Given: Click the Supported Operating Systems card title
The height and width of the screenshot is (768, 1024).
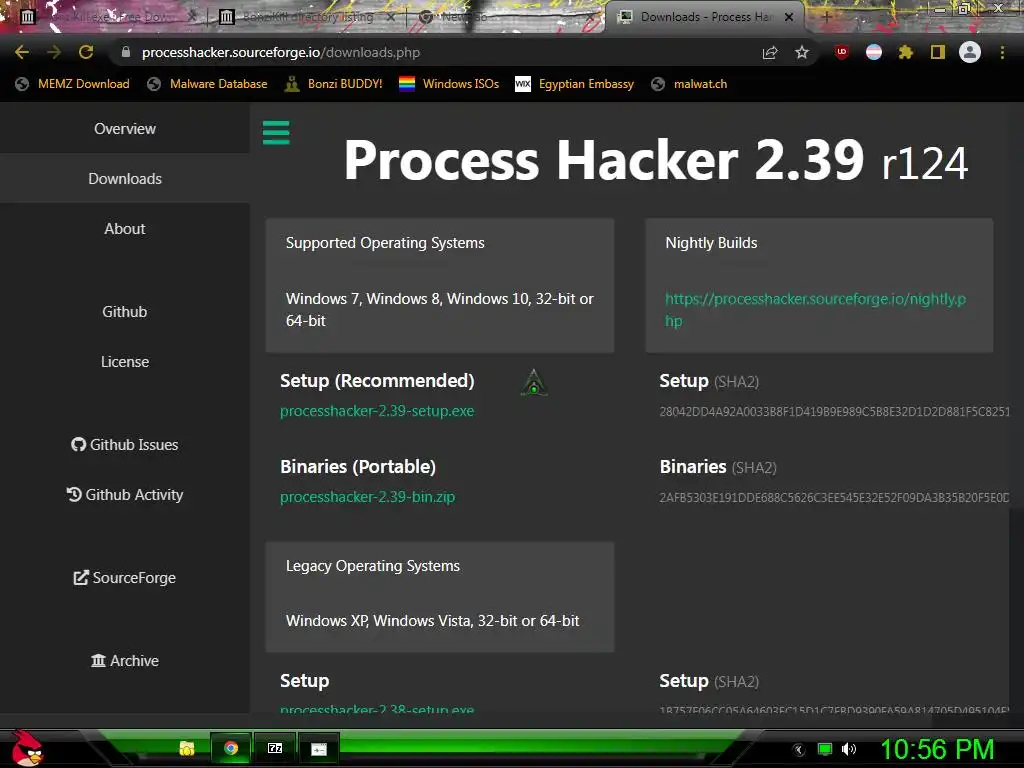Looking at the screenshot, I should click(x=385, y=243).
